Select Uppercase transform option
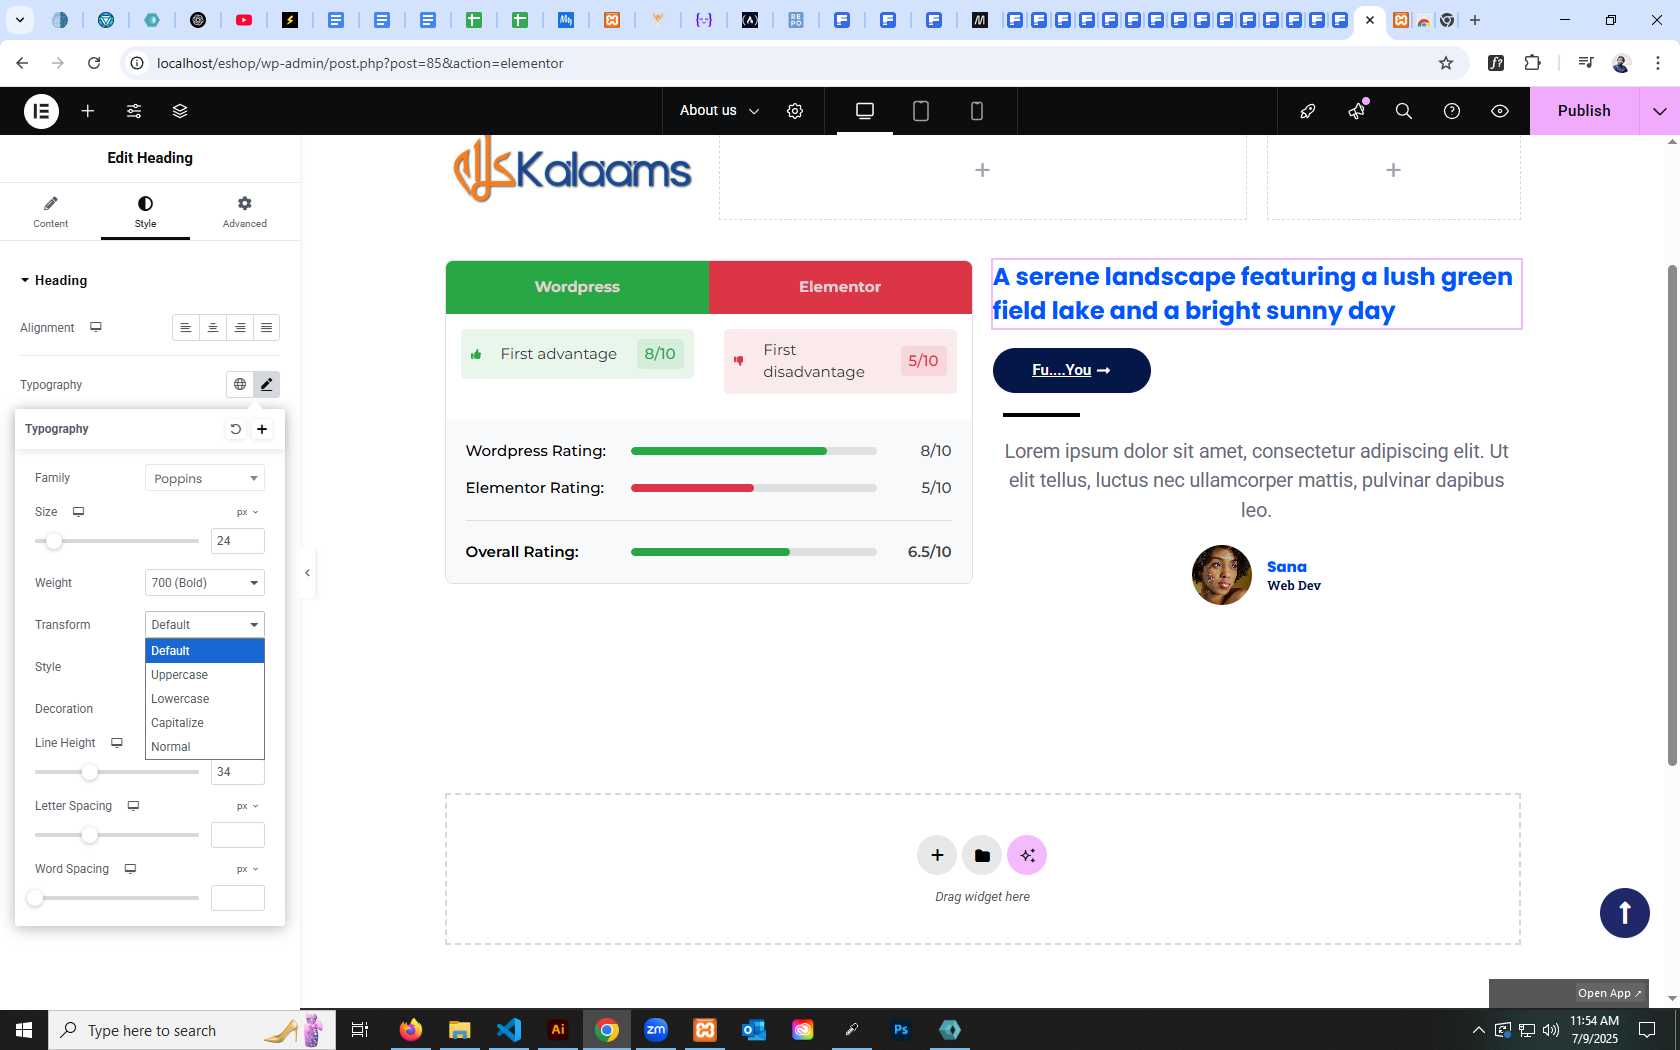 205,675
